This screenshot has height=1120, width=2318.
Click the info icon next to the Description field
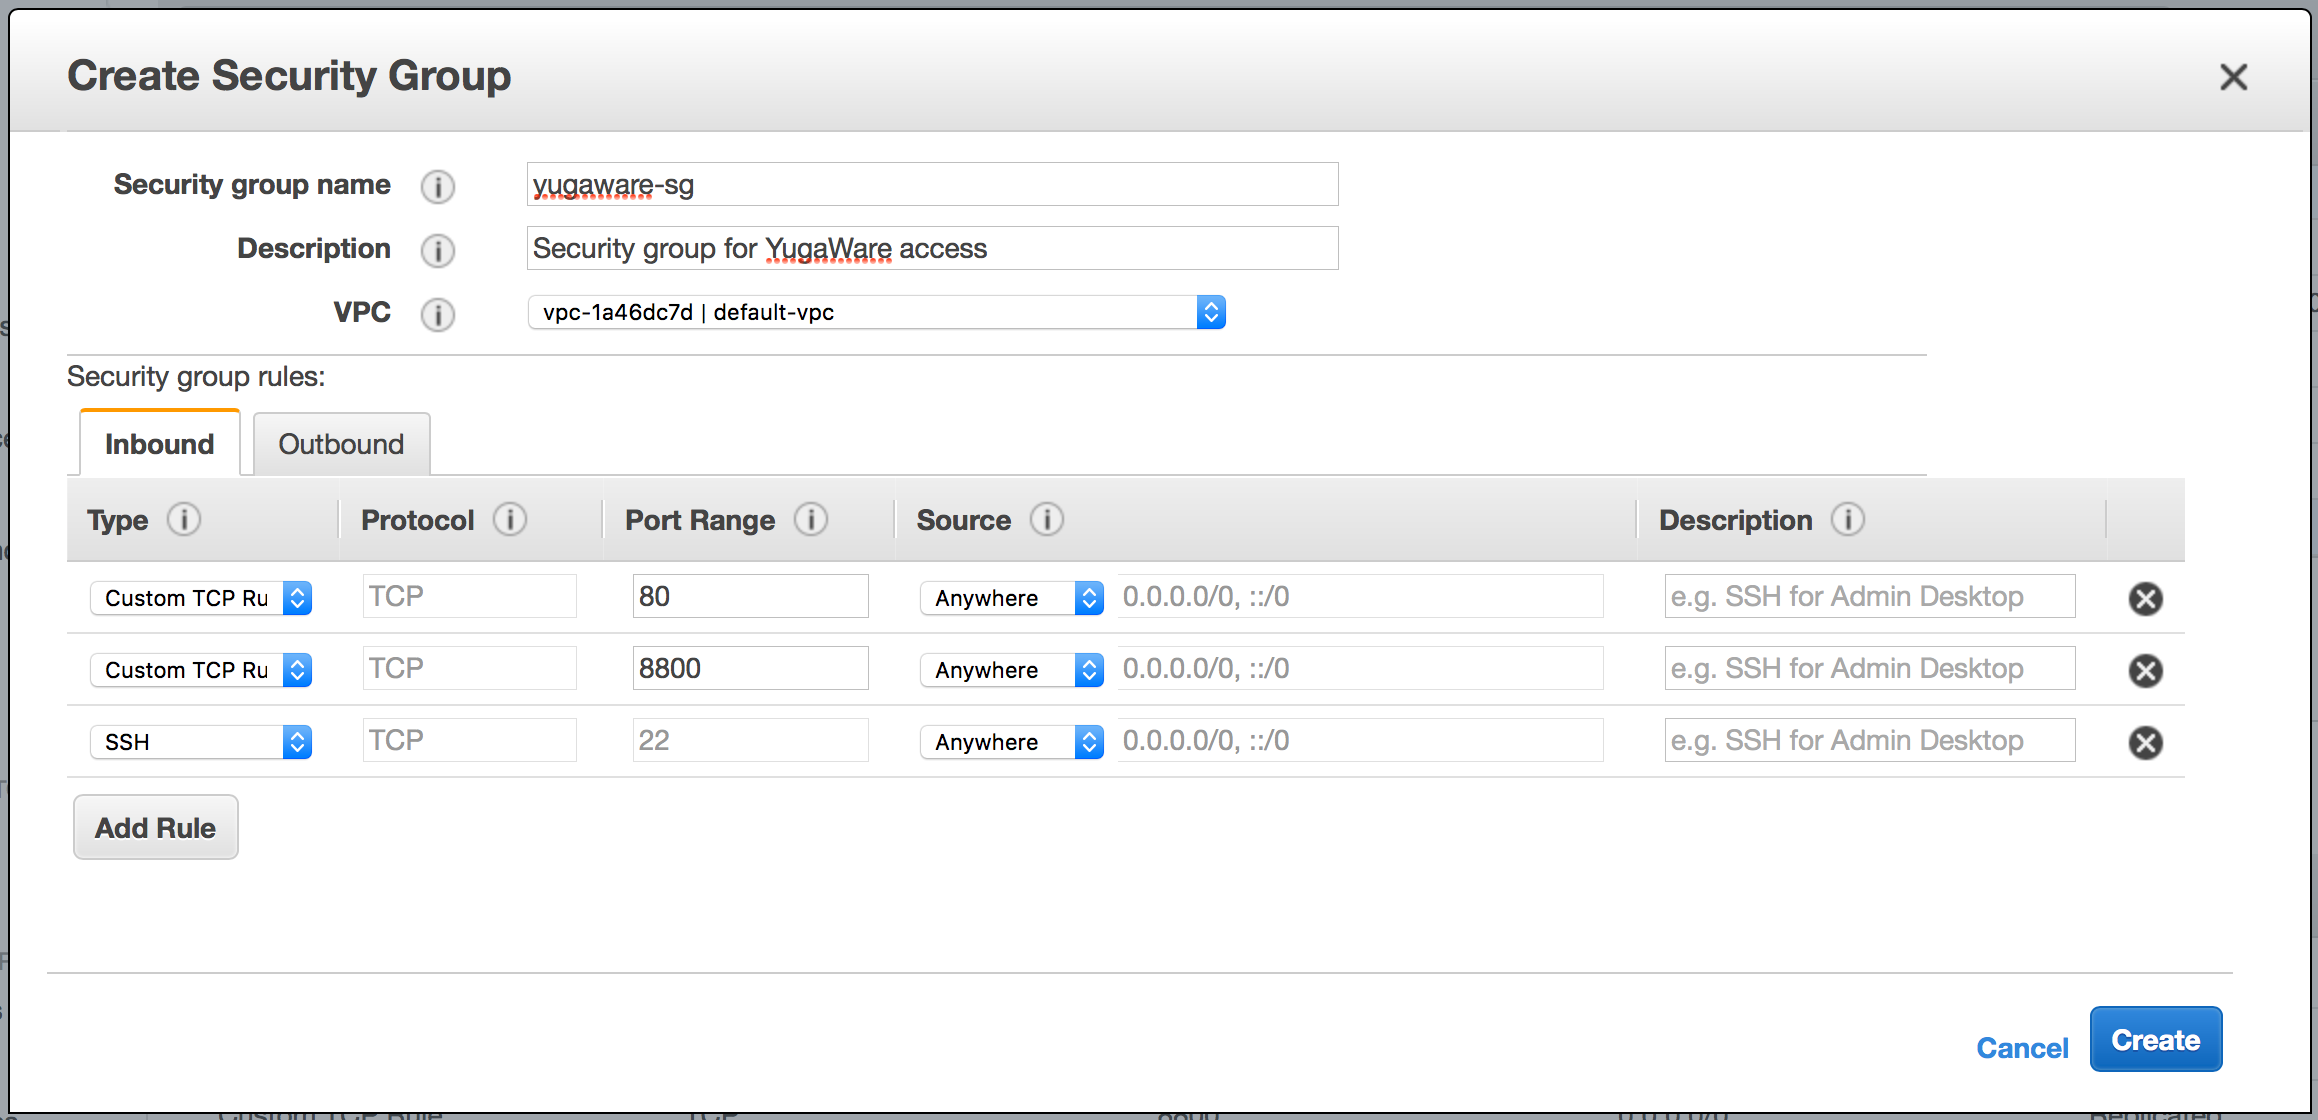(437, 250)
